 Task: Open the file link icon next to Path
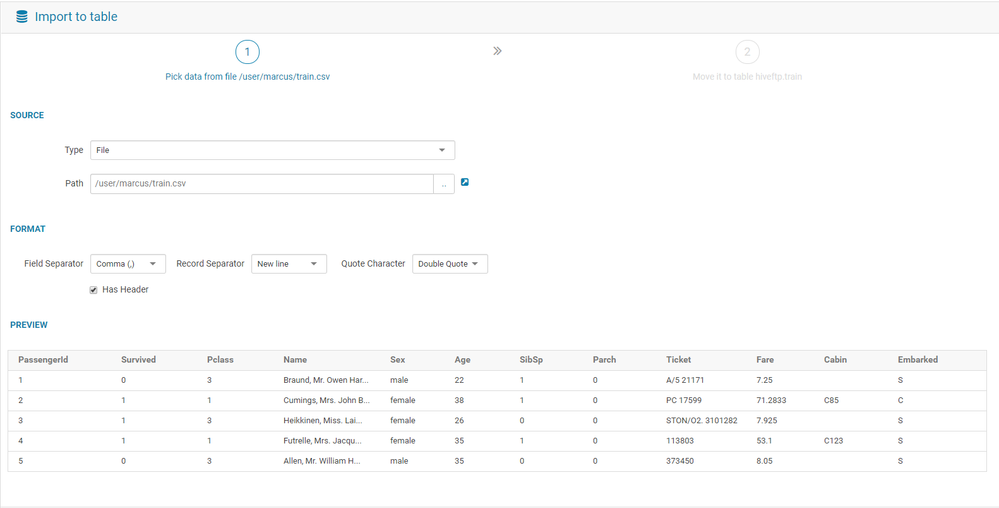point(464,182)
